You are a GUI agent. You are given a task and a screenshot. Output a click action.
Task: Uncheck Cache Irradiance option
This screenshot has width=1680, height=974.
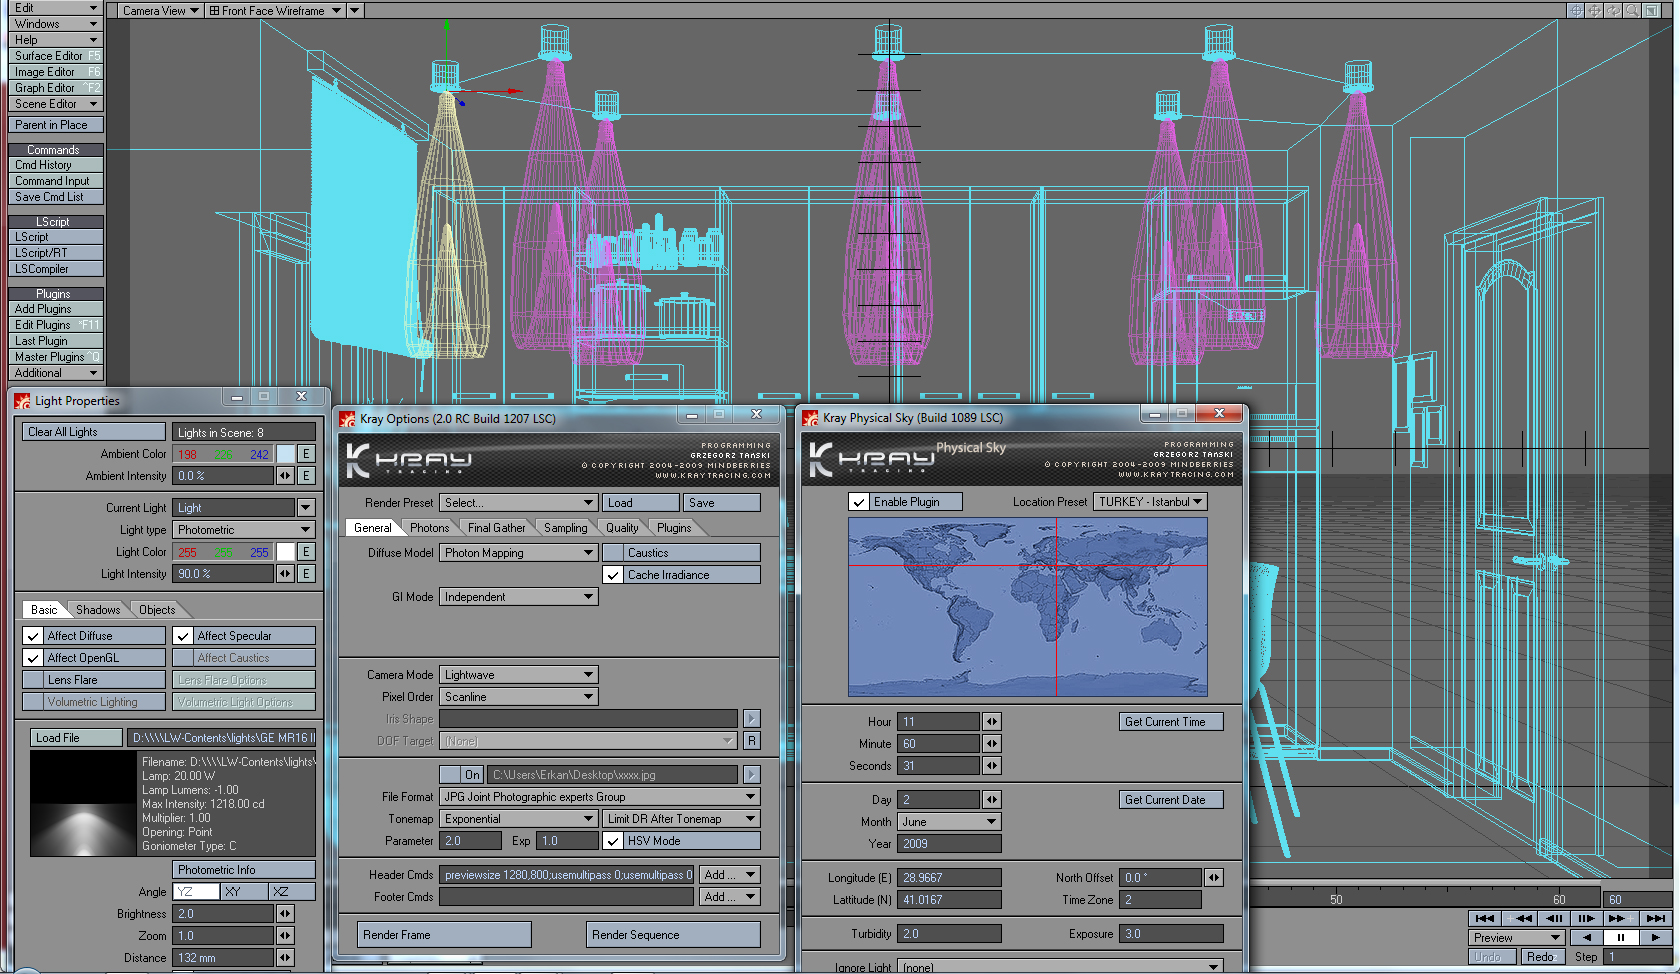[x=613, y=575]
